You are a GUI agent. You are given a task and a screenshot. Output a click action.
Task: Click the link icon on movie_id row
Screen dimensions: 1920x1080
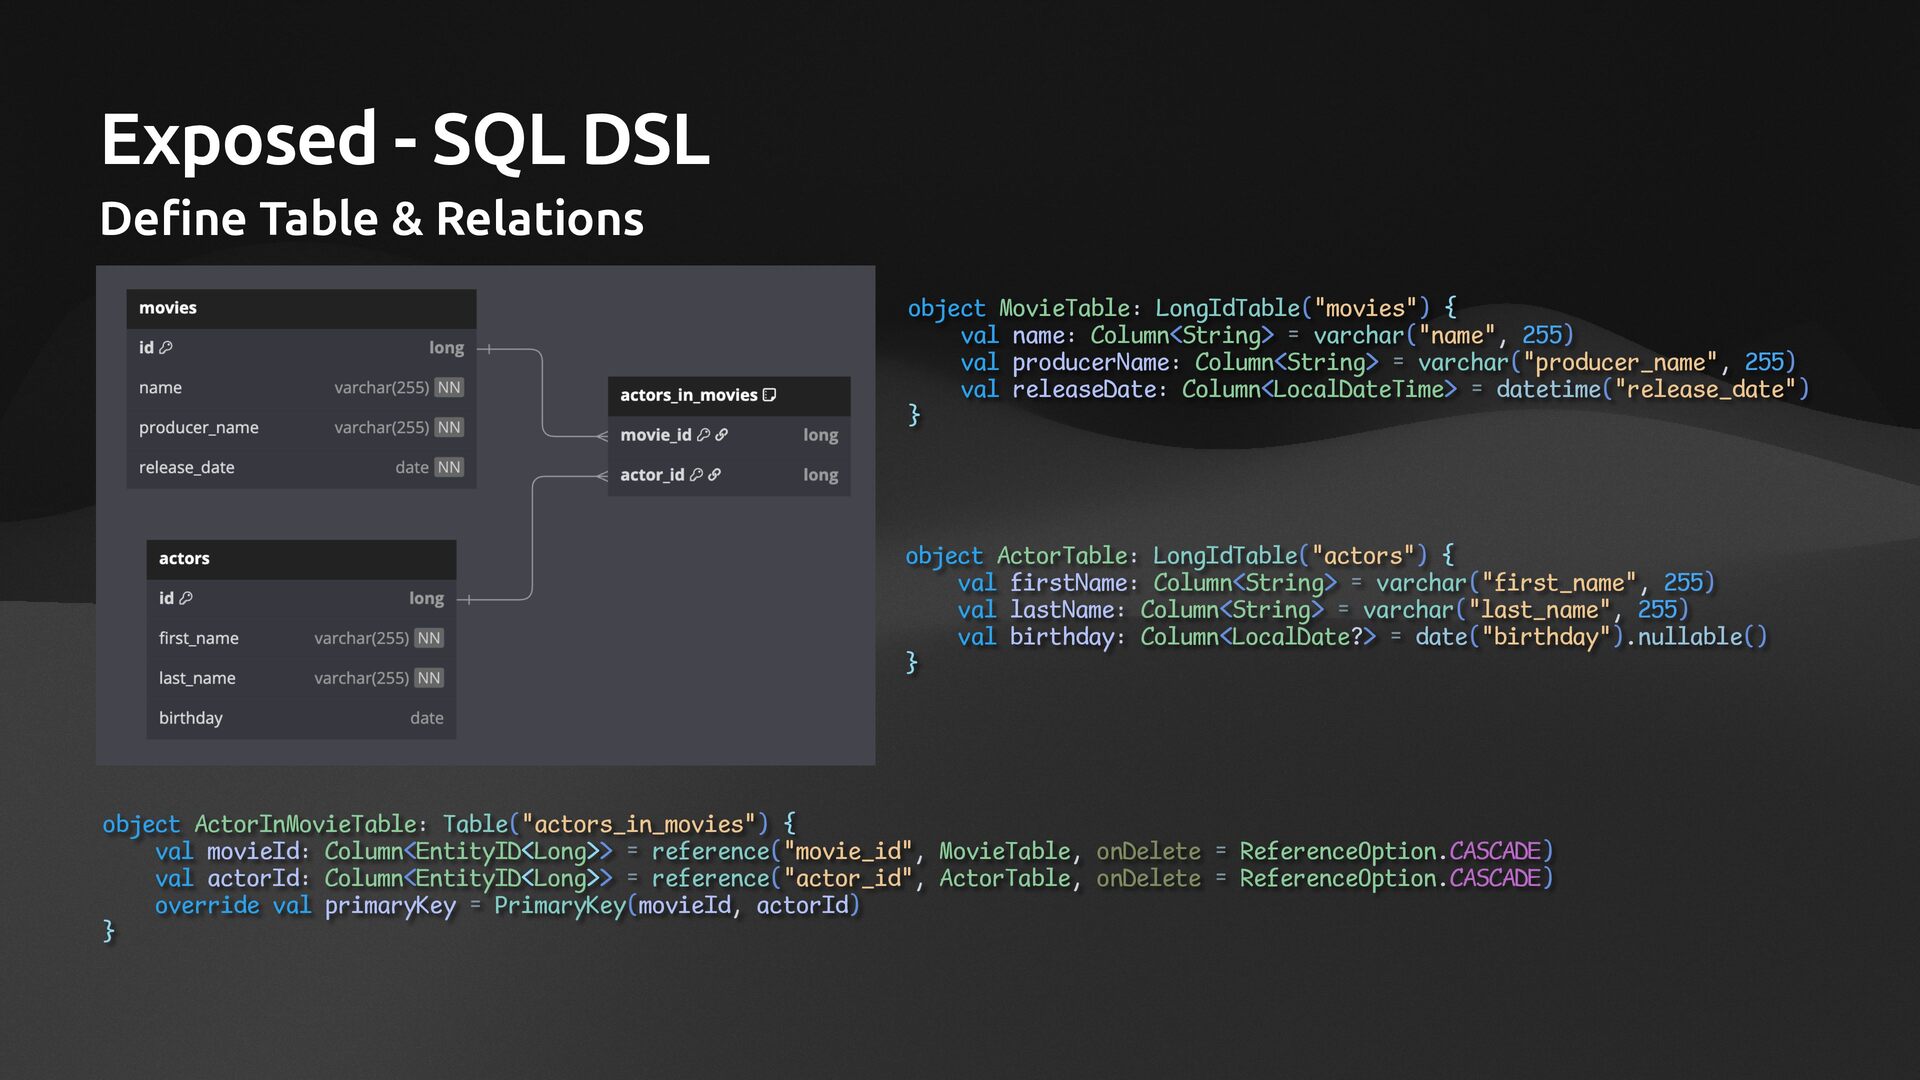(721, 435)
